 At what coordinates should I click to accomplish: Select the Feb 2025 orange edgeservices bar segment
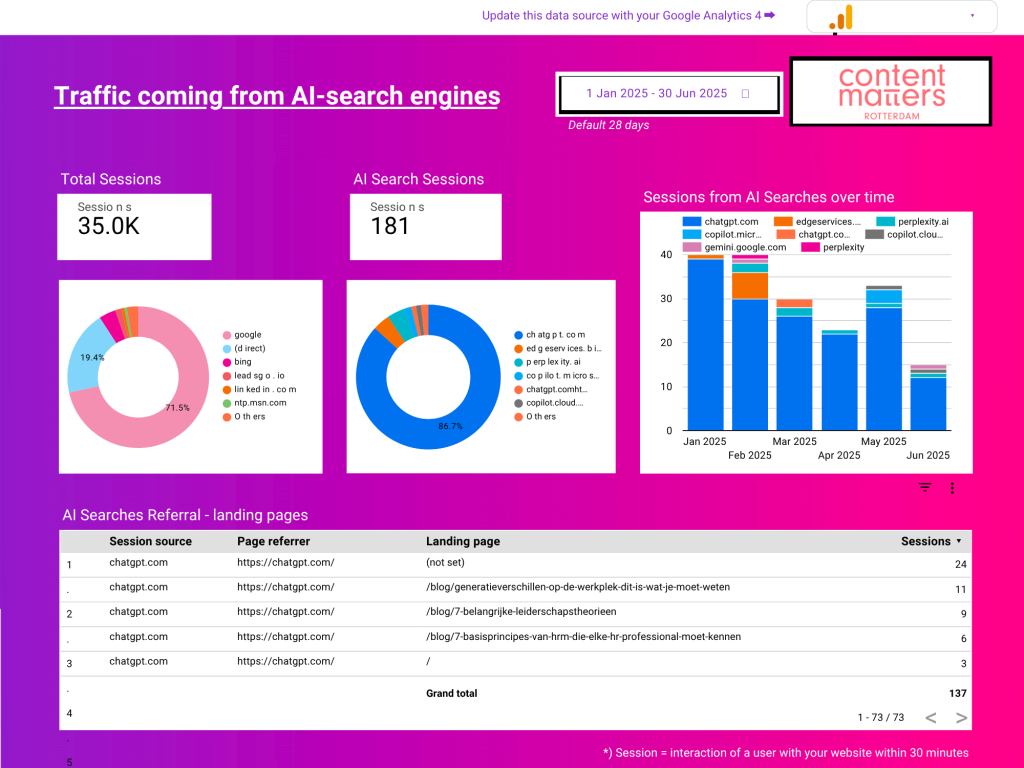[x=750, y=286]
